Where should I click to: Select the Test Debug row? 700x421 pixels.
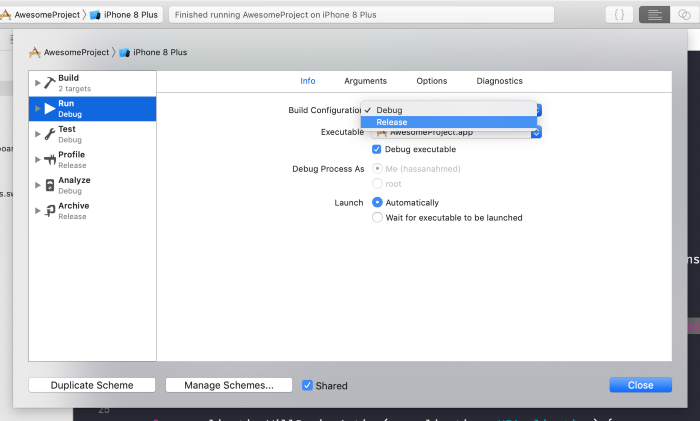pos(92,134)
